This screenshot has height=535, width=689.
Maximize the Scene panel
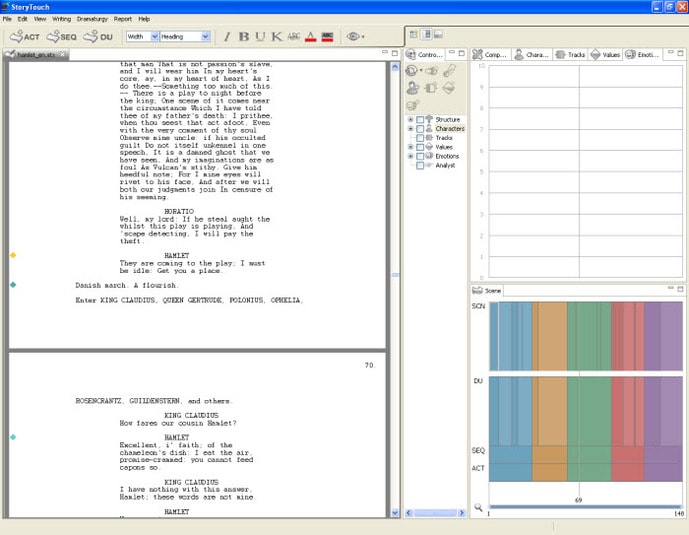click(680, 289)
